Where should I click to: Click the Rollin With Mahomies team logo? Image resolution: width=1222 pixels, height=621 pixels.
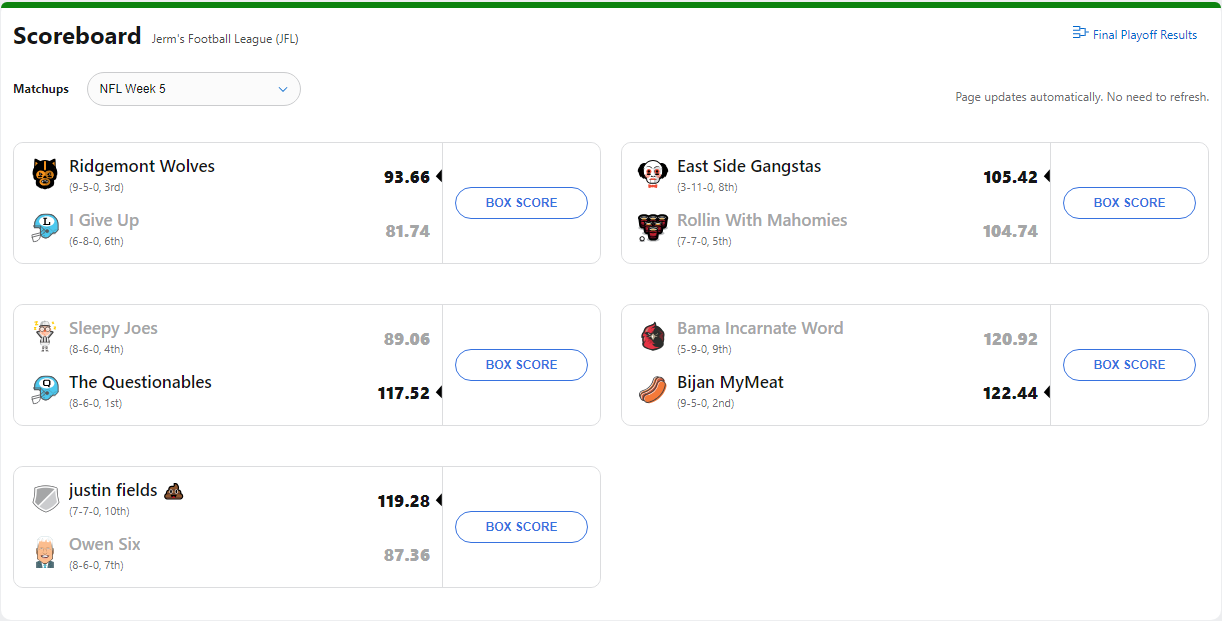(652, 228)
